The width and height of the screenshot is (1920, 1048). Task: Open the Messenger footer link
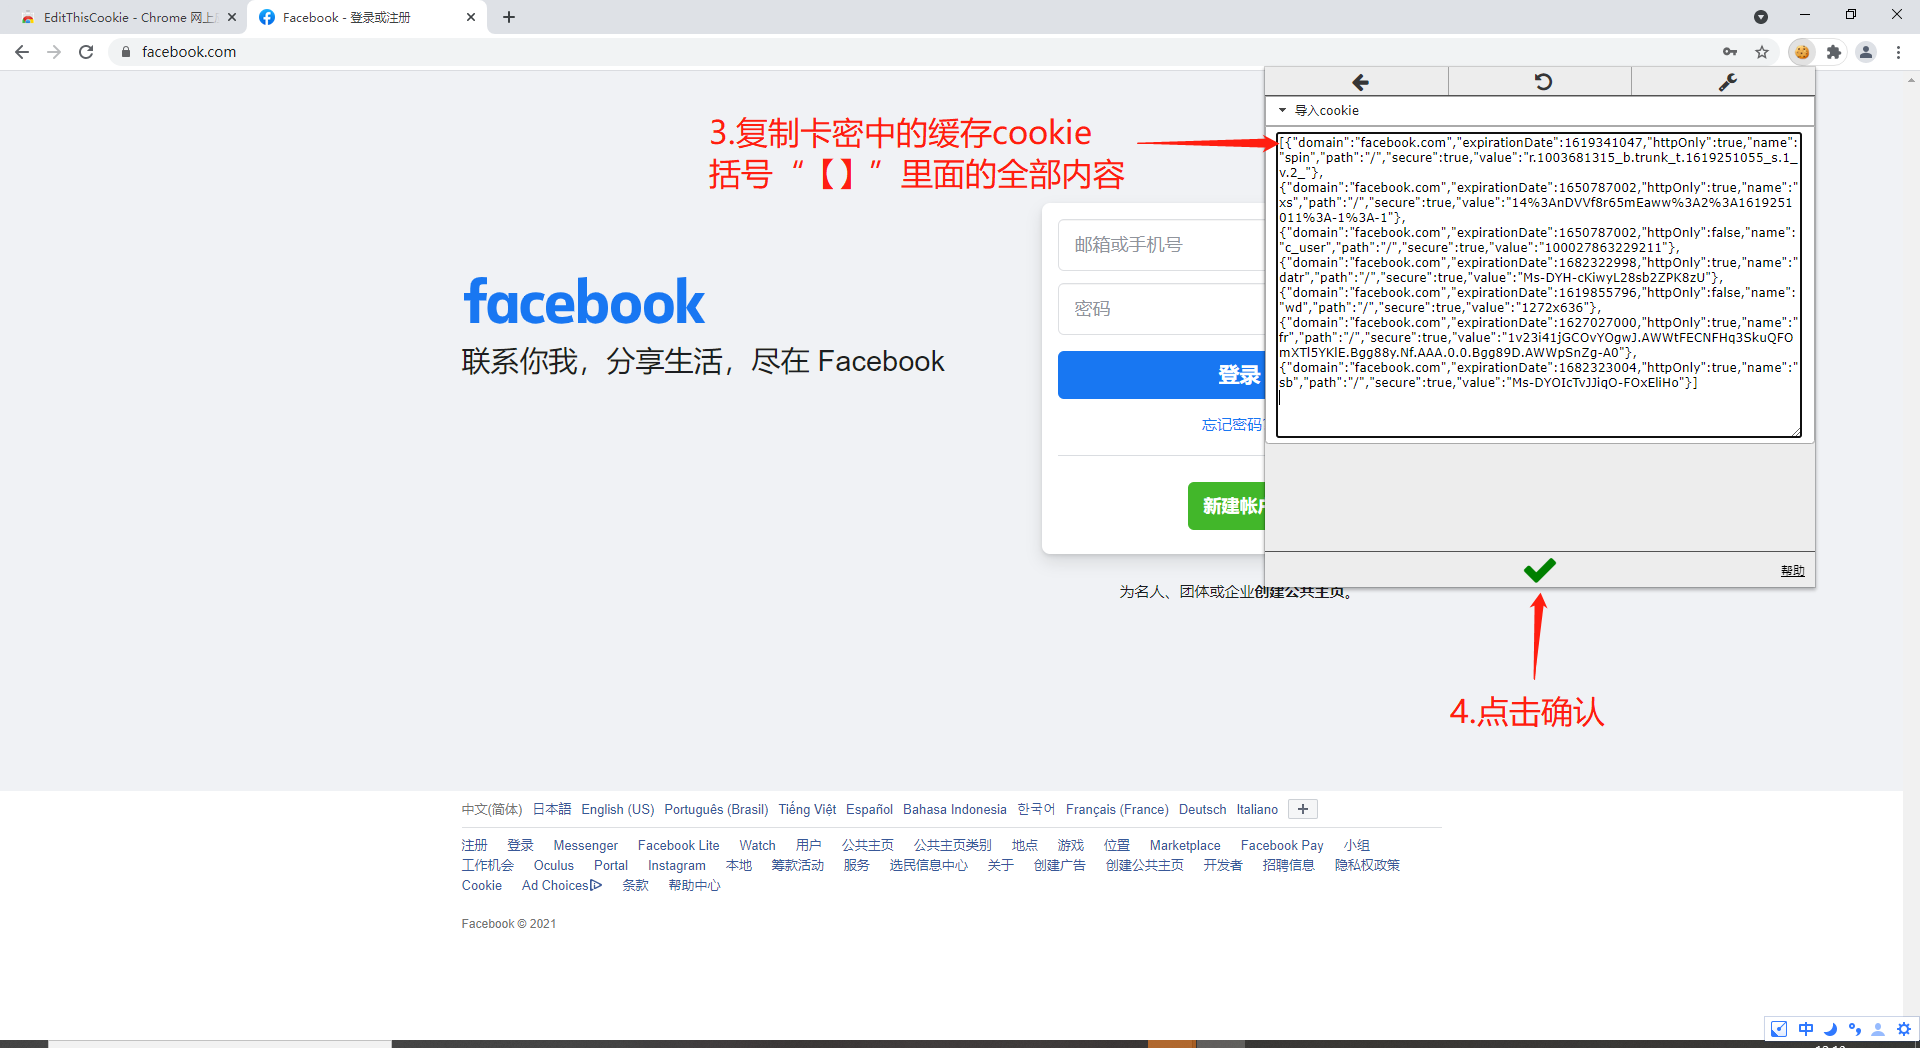[585, 845]
